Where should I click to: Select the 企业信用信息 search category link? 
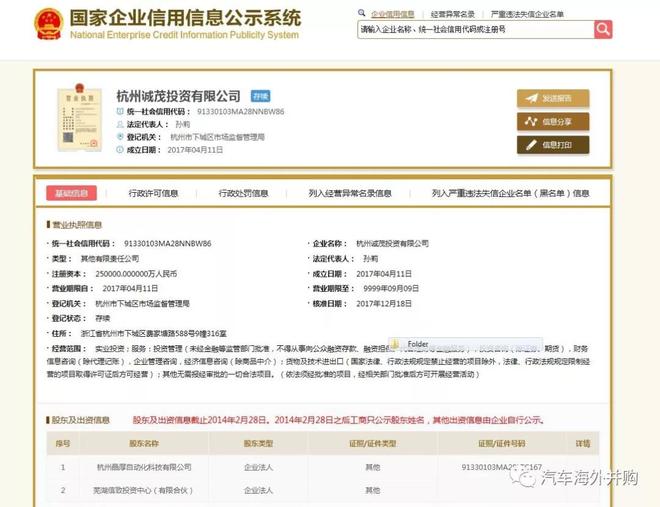[x=393, y=14]
